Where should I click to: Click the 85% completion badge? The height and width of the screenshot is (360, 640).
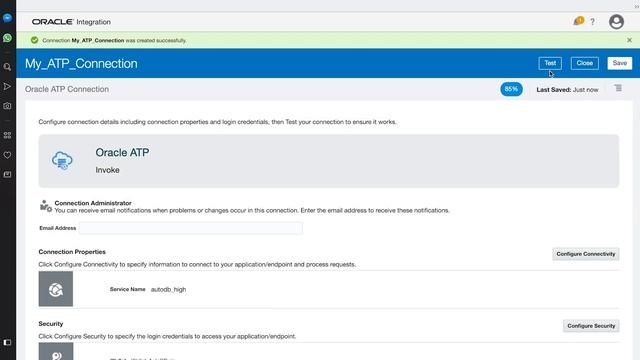tap(511, 89)
